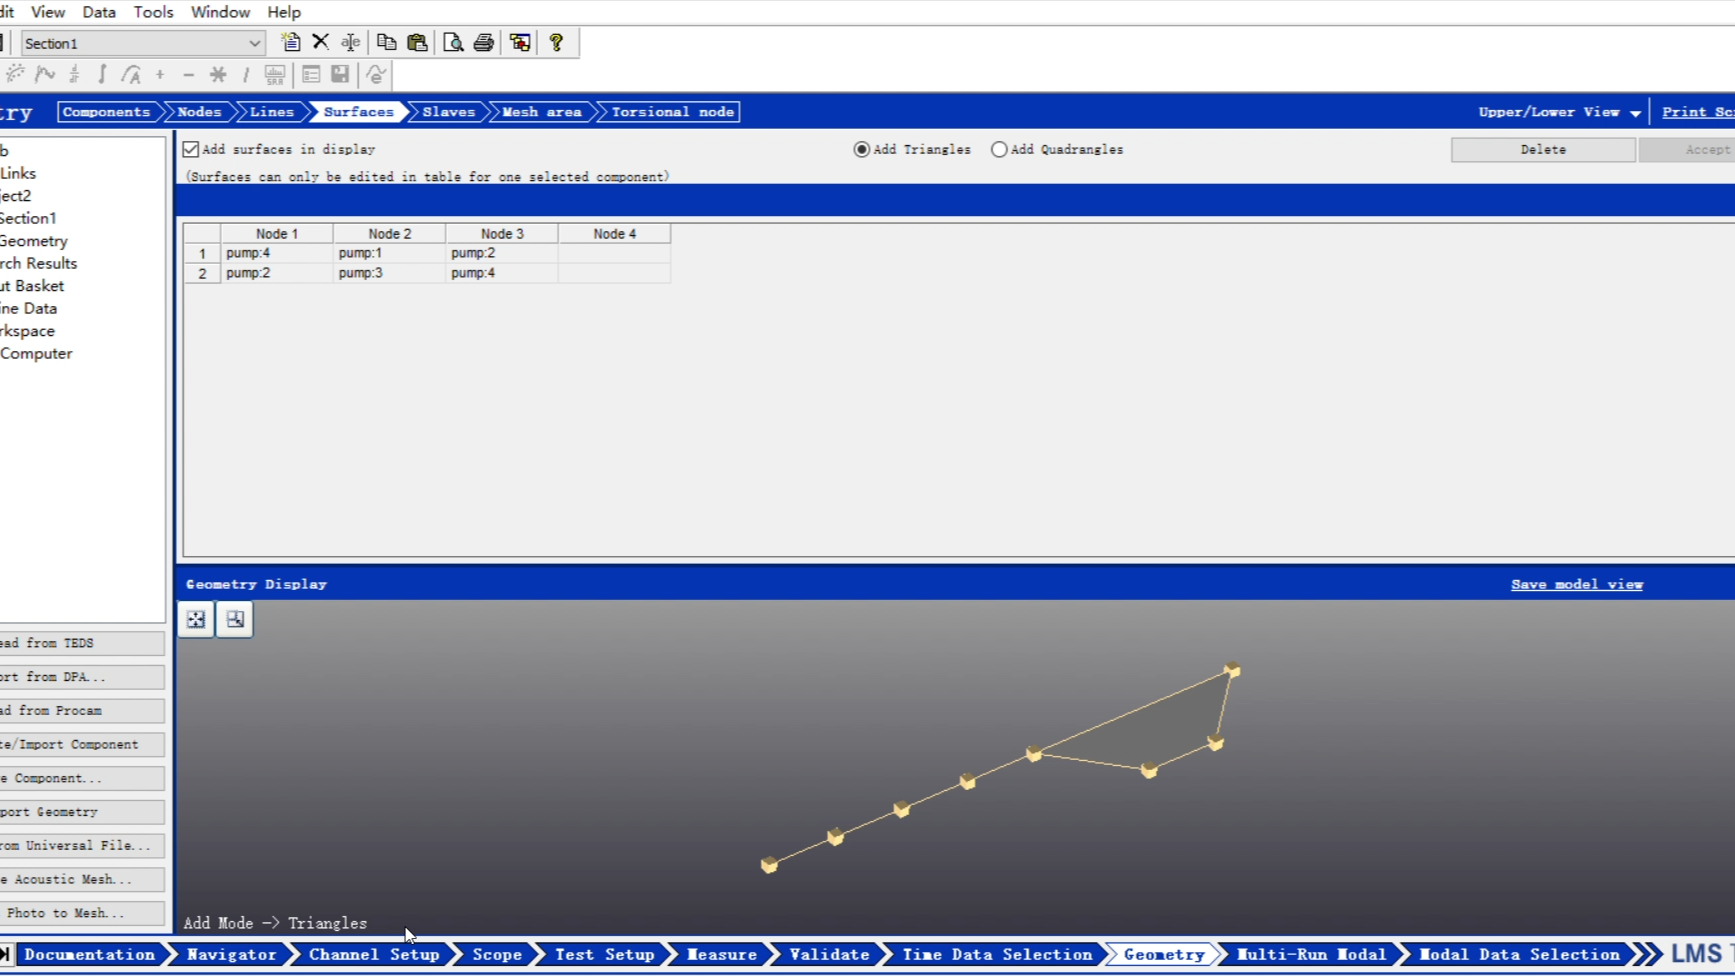Click the Copy toolbar icon
Viewport: 1735px width, 976px height.
(386, 42)
